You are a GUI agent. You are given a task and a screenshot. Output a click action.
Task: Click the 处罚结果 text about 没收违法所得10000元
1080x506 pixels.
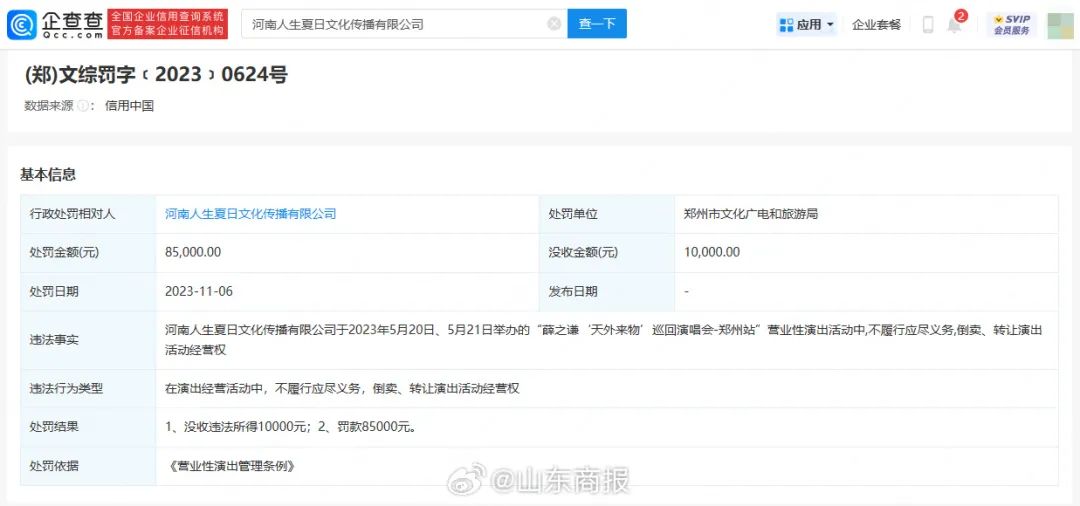coord(291,427)
